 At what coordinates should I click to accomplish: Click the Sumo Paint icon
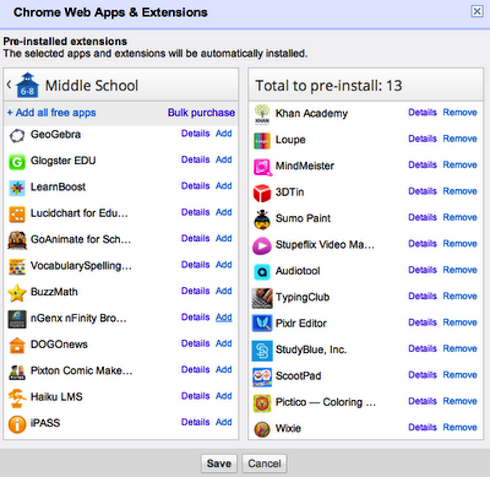tap(262, 219)
